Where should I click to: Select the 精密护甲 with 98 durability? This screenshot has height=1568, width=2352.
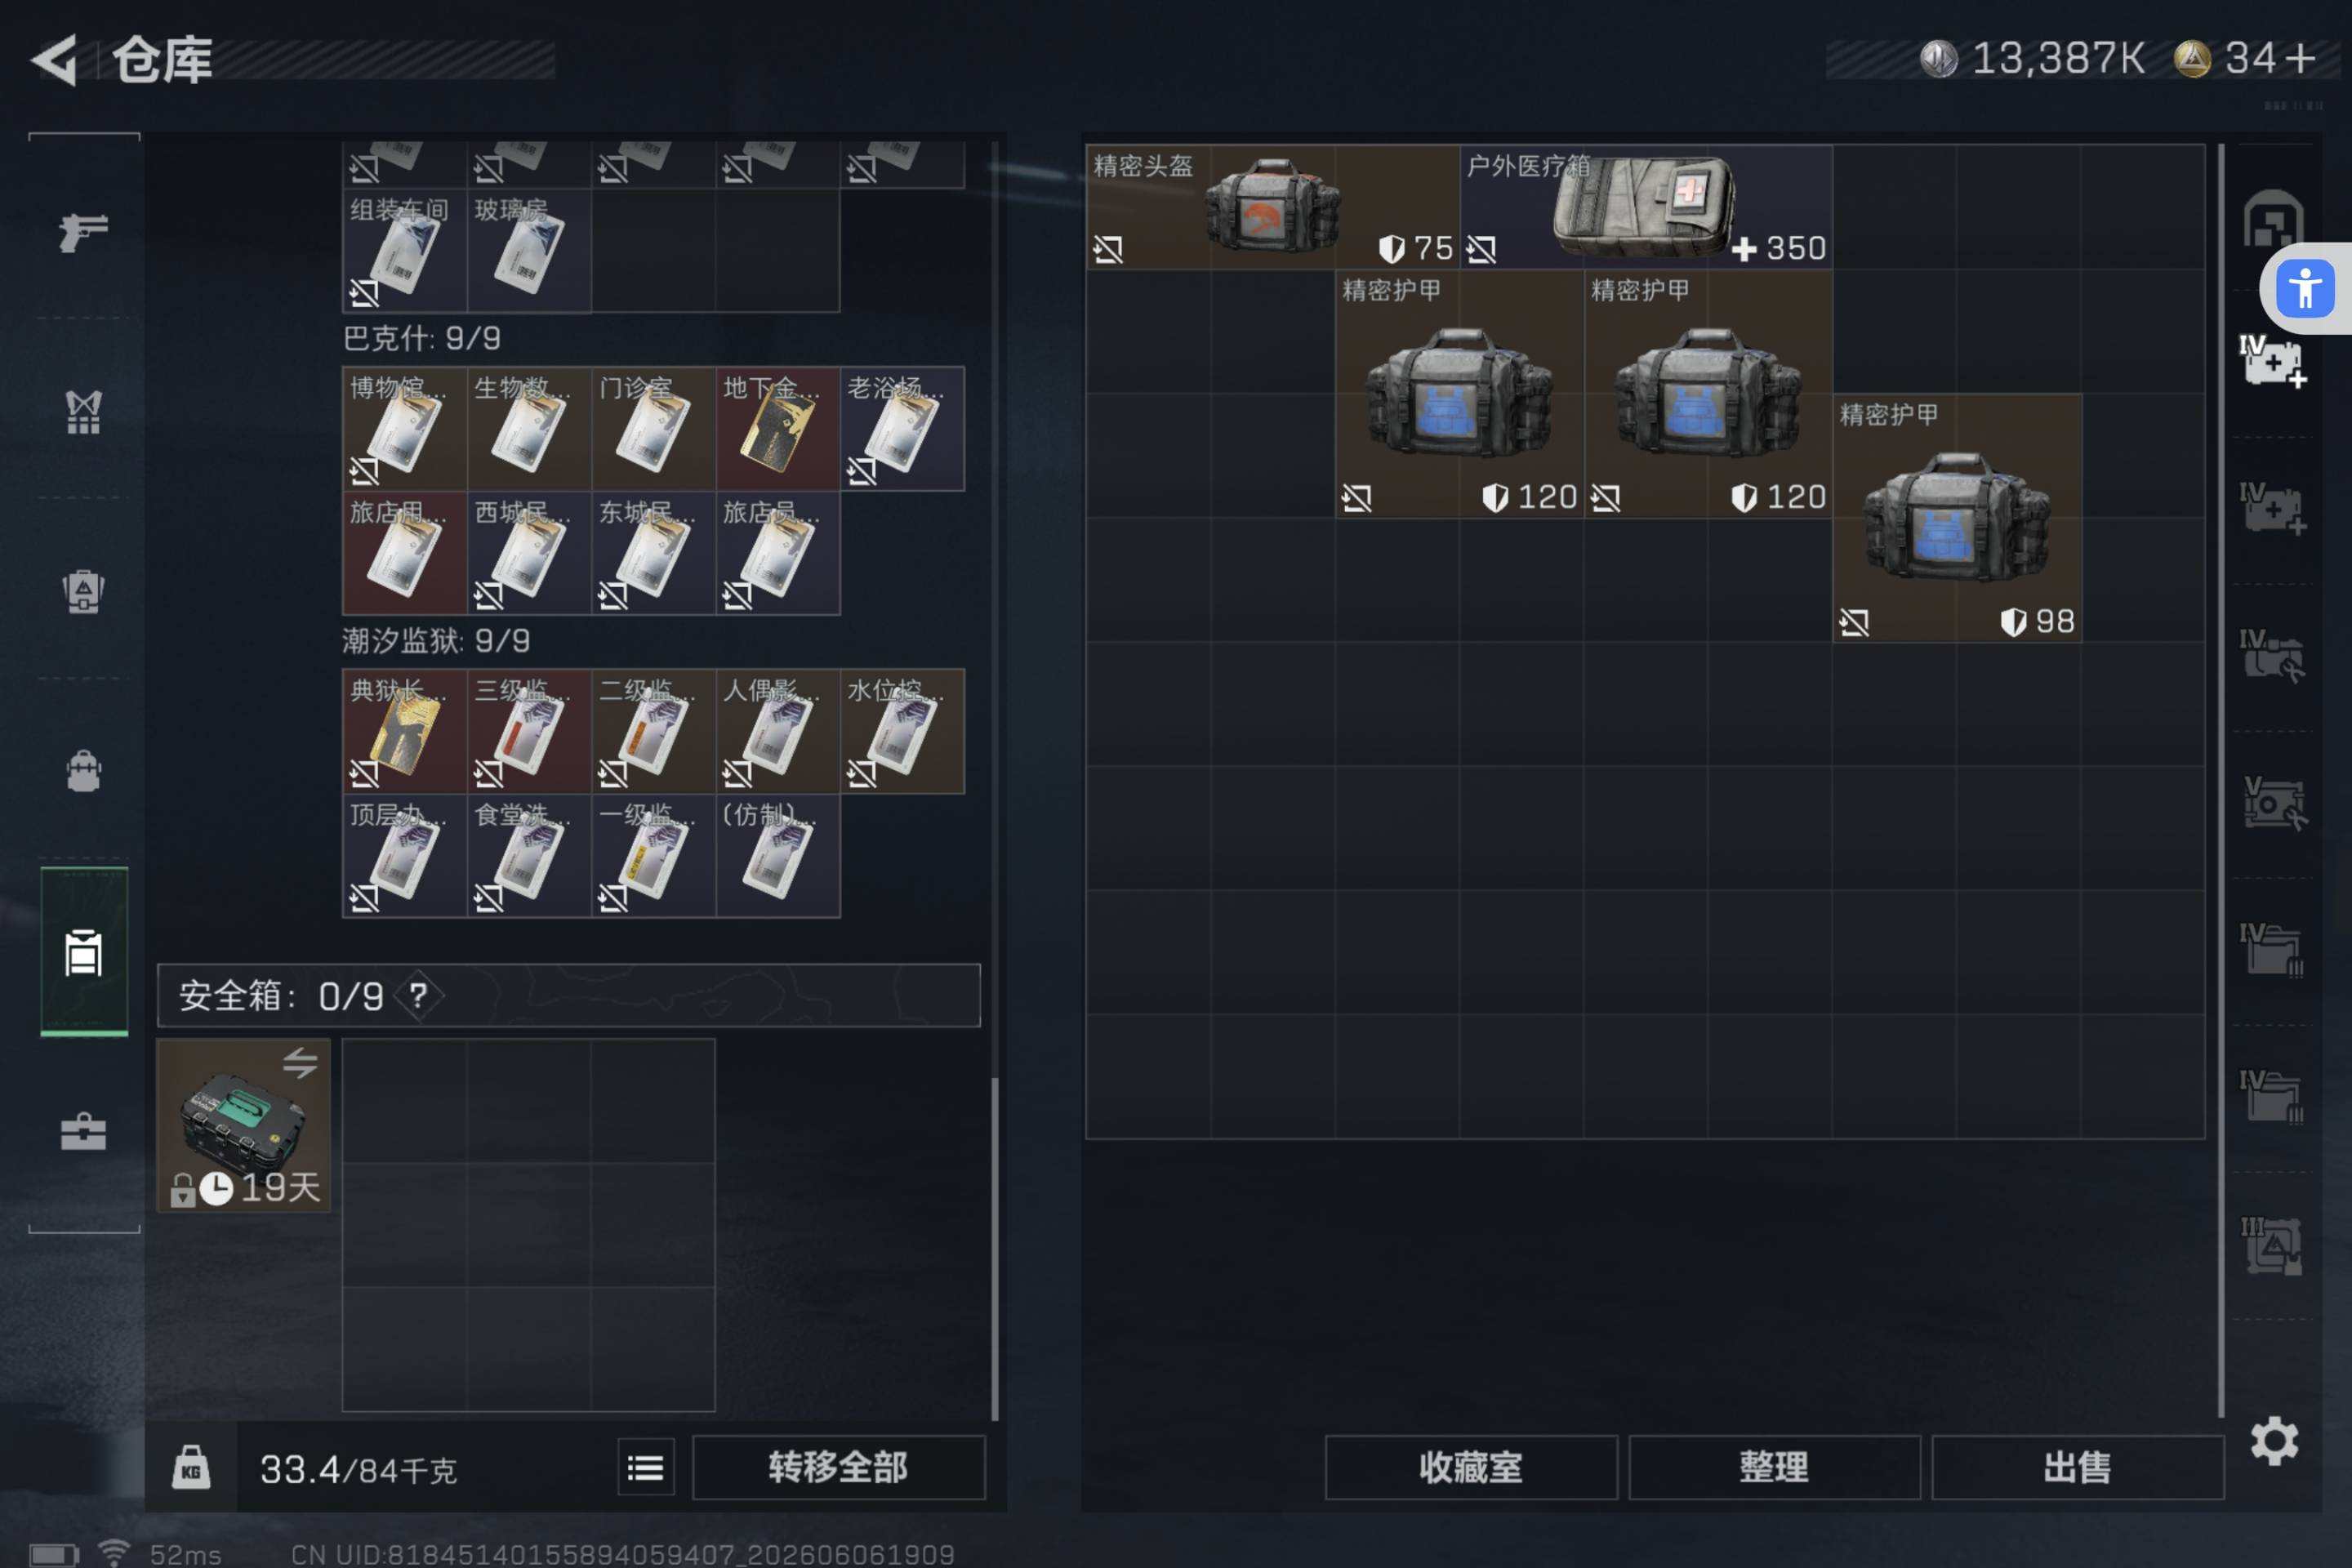[1957, 518]
